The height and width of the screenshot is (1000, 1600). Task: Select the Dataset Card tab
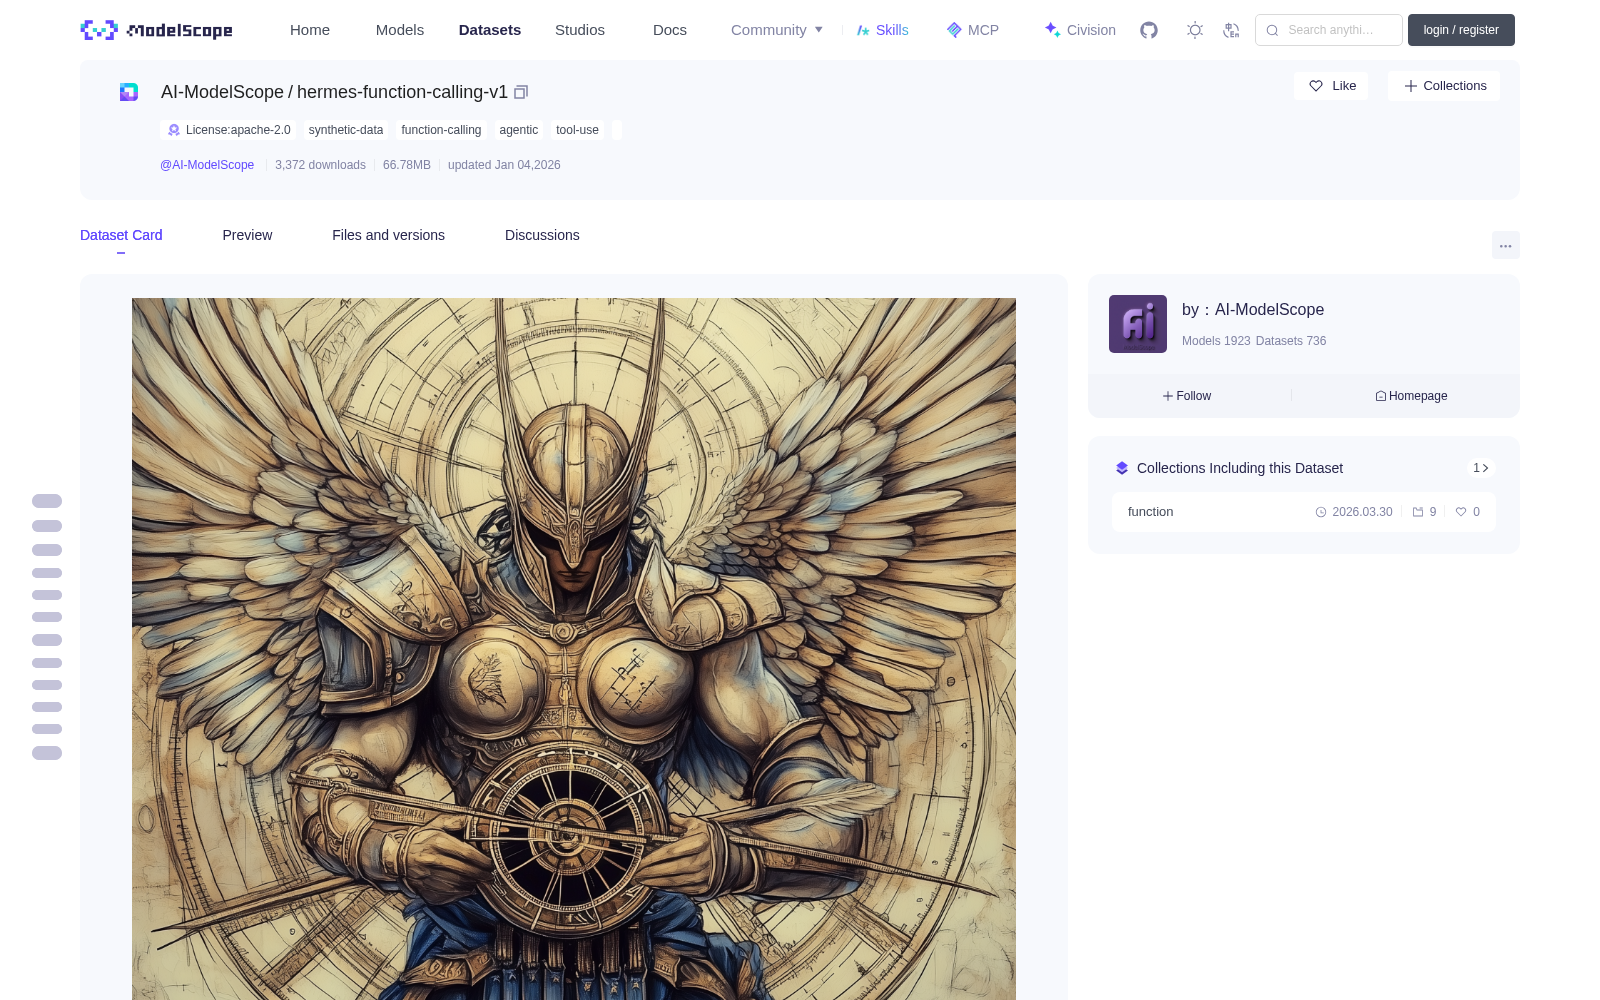[x=121, y=235]
